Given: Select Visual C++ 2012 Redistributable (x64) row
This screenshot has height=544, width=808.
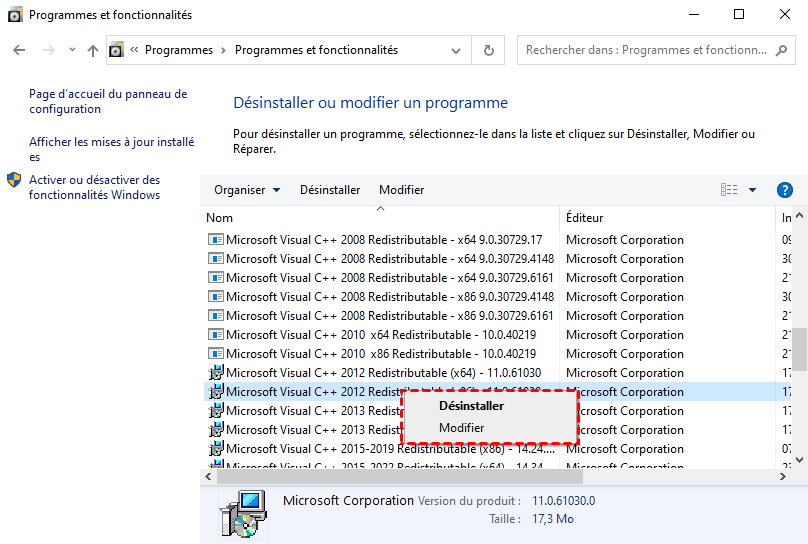Looking at the screenshot, I should click(x=498, y=373).
